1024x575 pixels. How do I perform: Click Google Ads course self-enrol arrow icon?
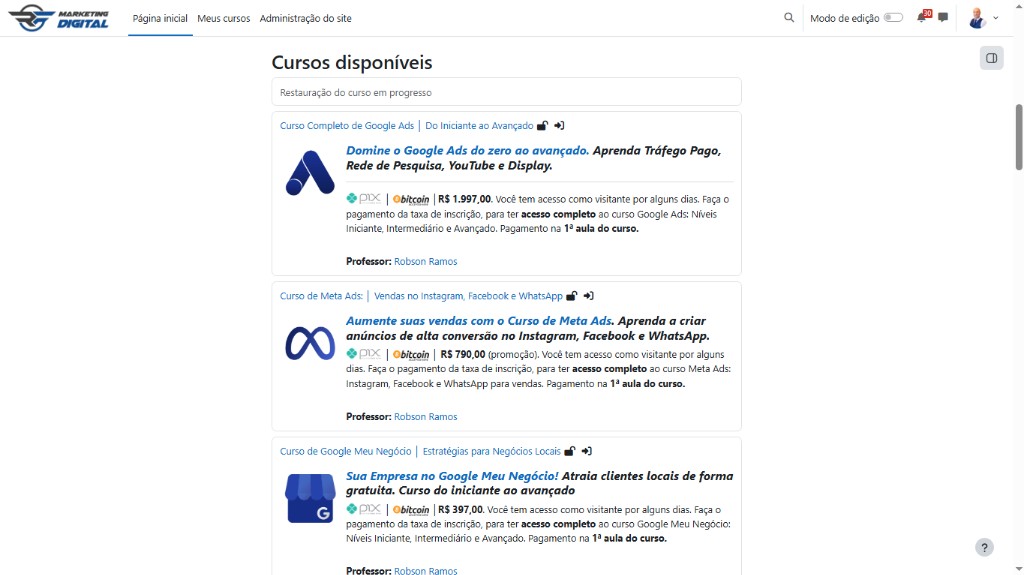pos(559,125)
